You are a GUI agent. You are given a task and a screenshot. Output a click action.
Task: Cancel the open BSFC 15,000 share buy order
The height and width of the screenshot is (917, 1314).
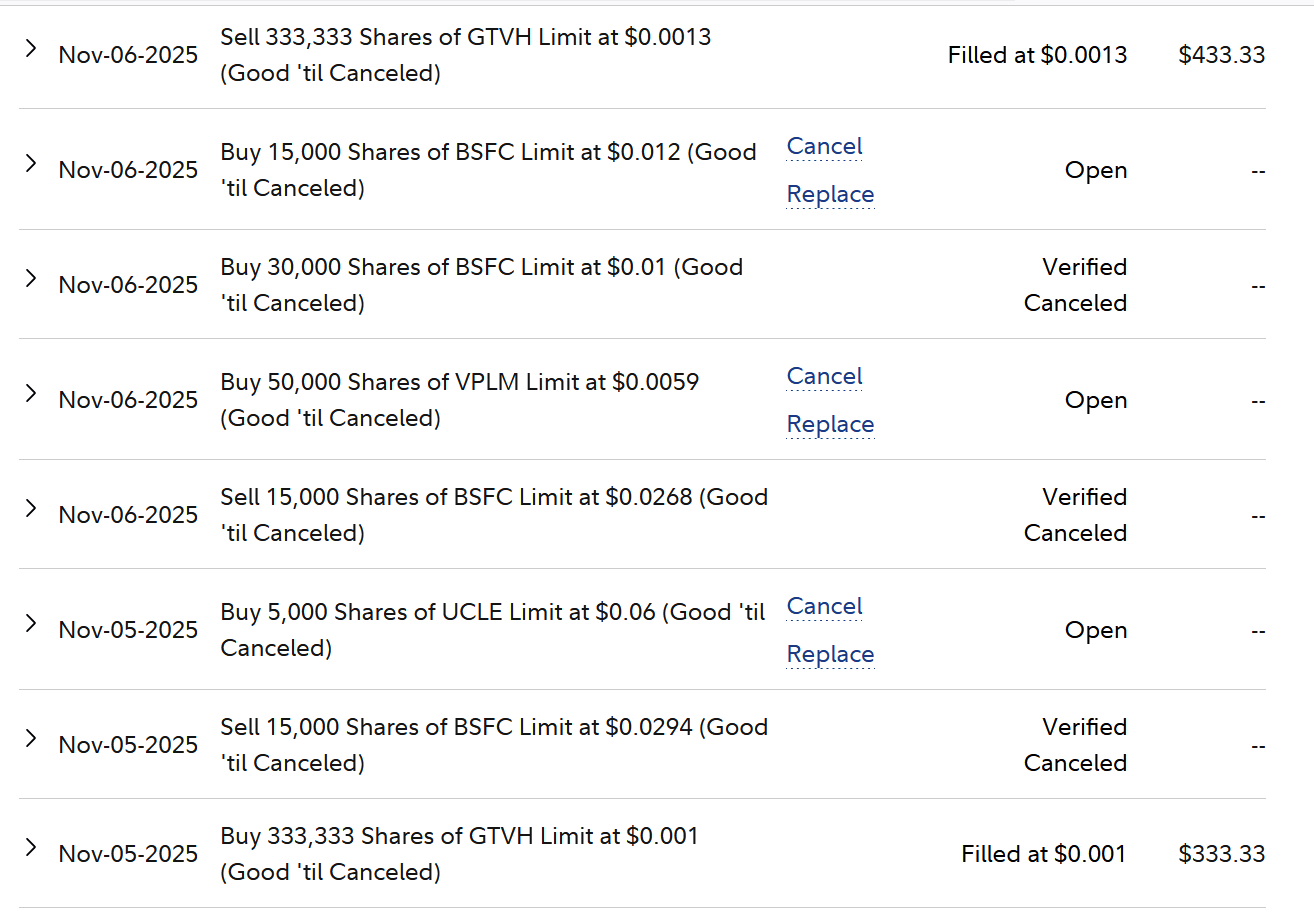[x=824, y=147]
